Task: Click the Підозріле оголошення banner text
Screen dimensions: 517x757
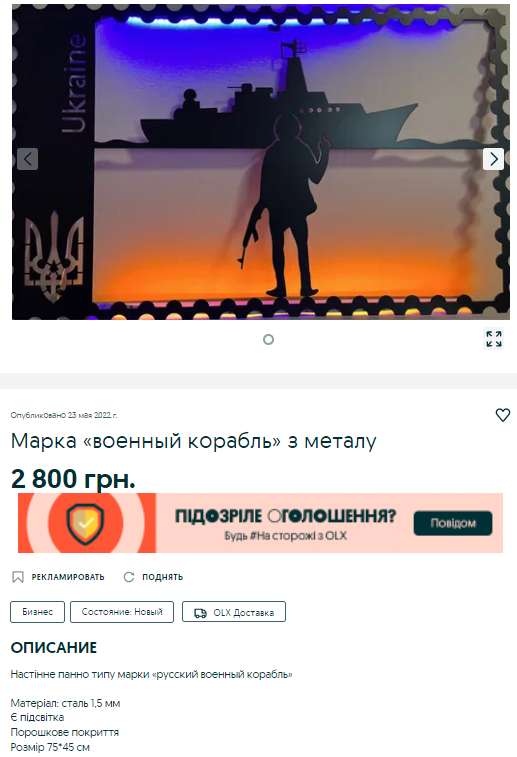Action: click(x=285, y=516)
